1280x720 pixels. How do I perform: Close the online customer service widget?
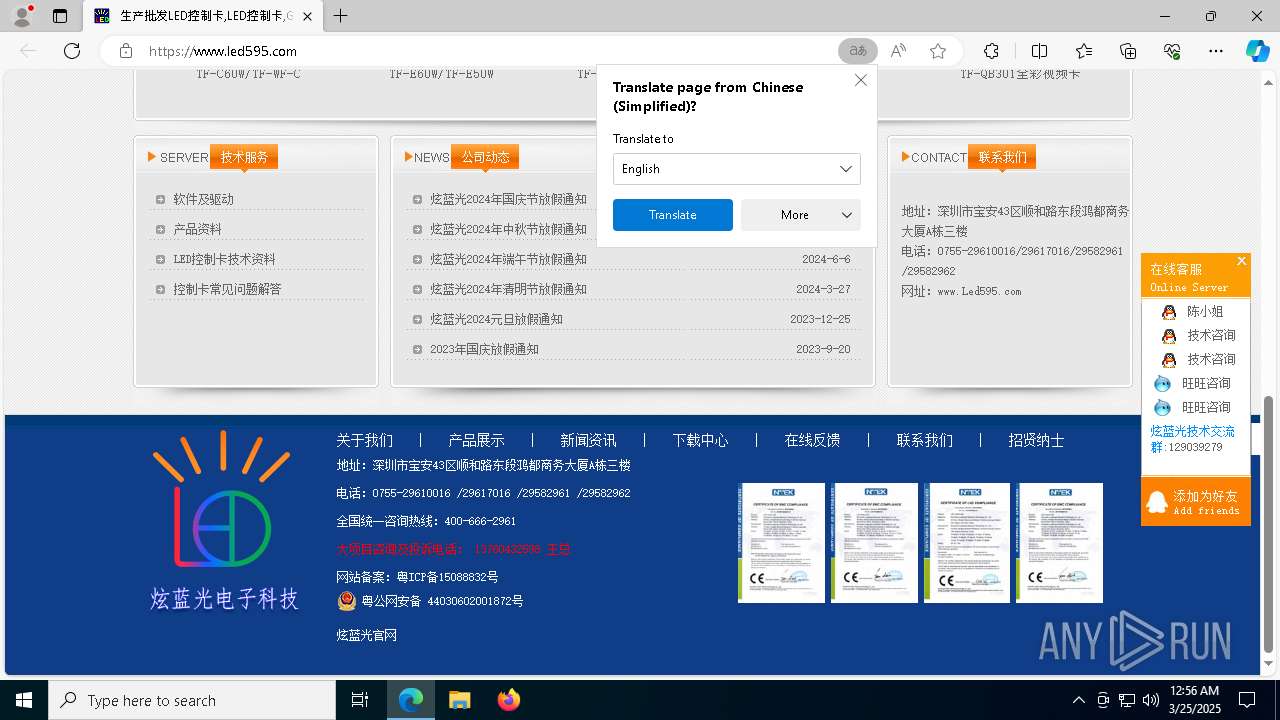(x=1242, y=261)
